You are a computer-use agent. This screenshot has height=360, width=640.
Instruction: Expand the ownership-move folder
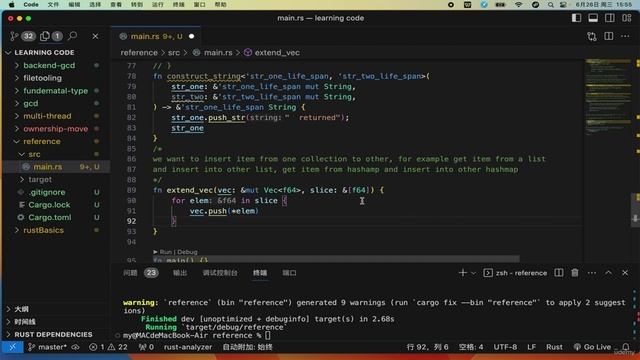pyautogui.click(x=56, y=129)
